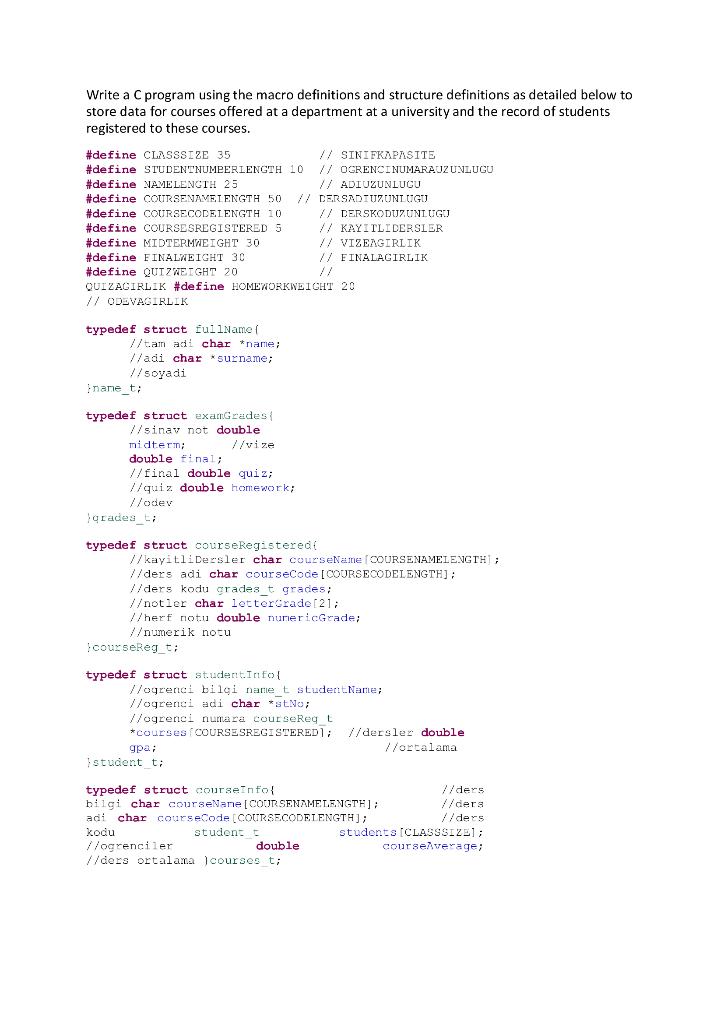Image resolution: width=724 pixels, height=1024 pixels.
Task: Click the '*courses[COURSESREGISTERED];' field
Action: pyautogui.click(x=230, y=733)
